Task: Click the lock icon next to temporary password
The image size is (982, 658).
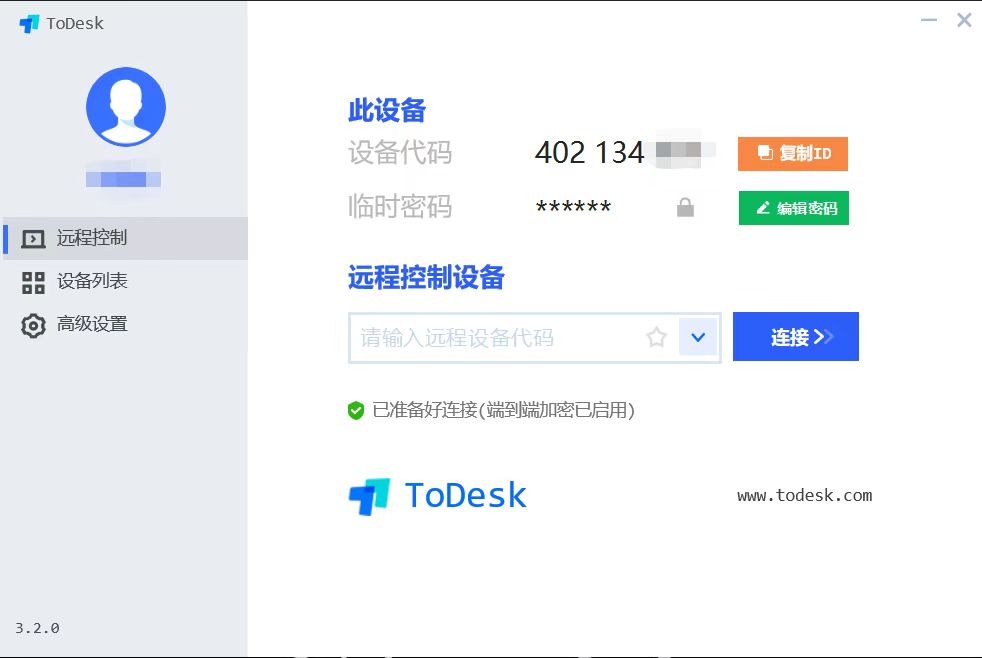Action: (685, 207)
